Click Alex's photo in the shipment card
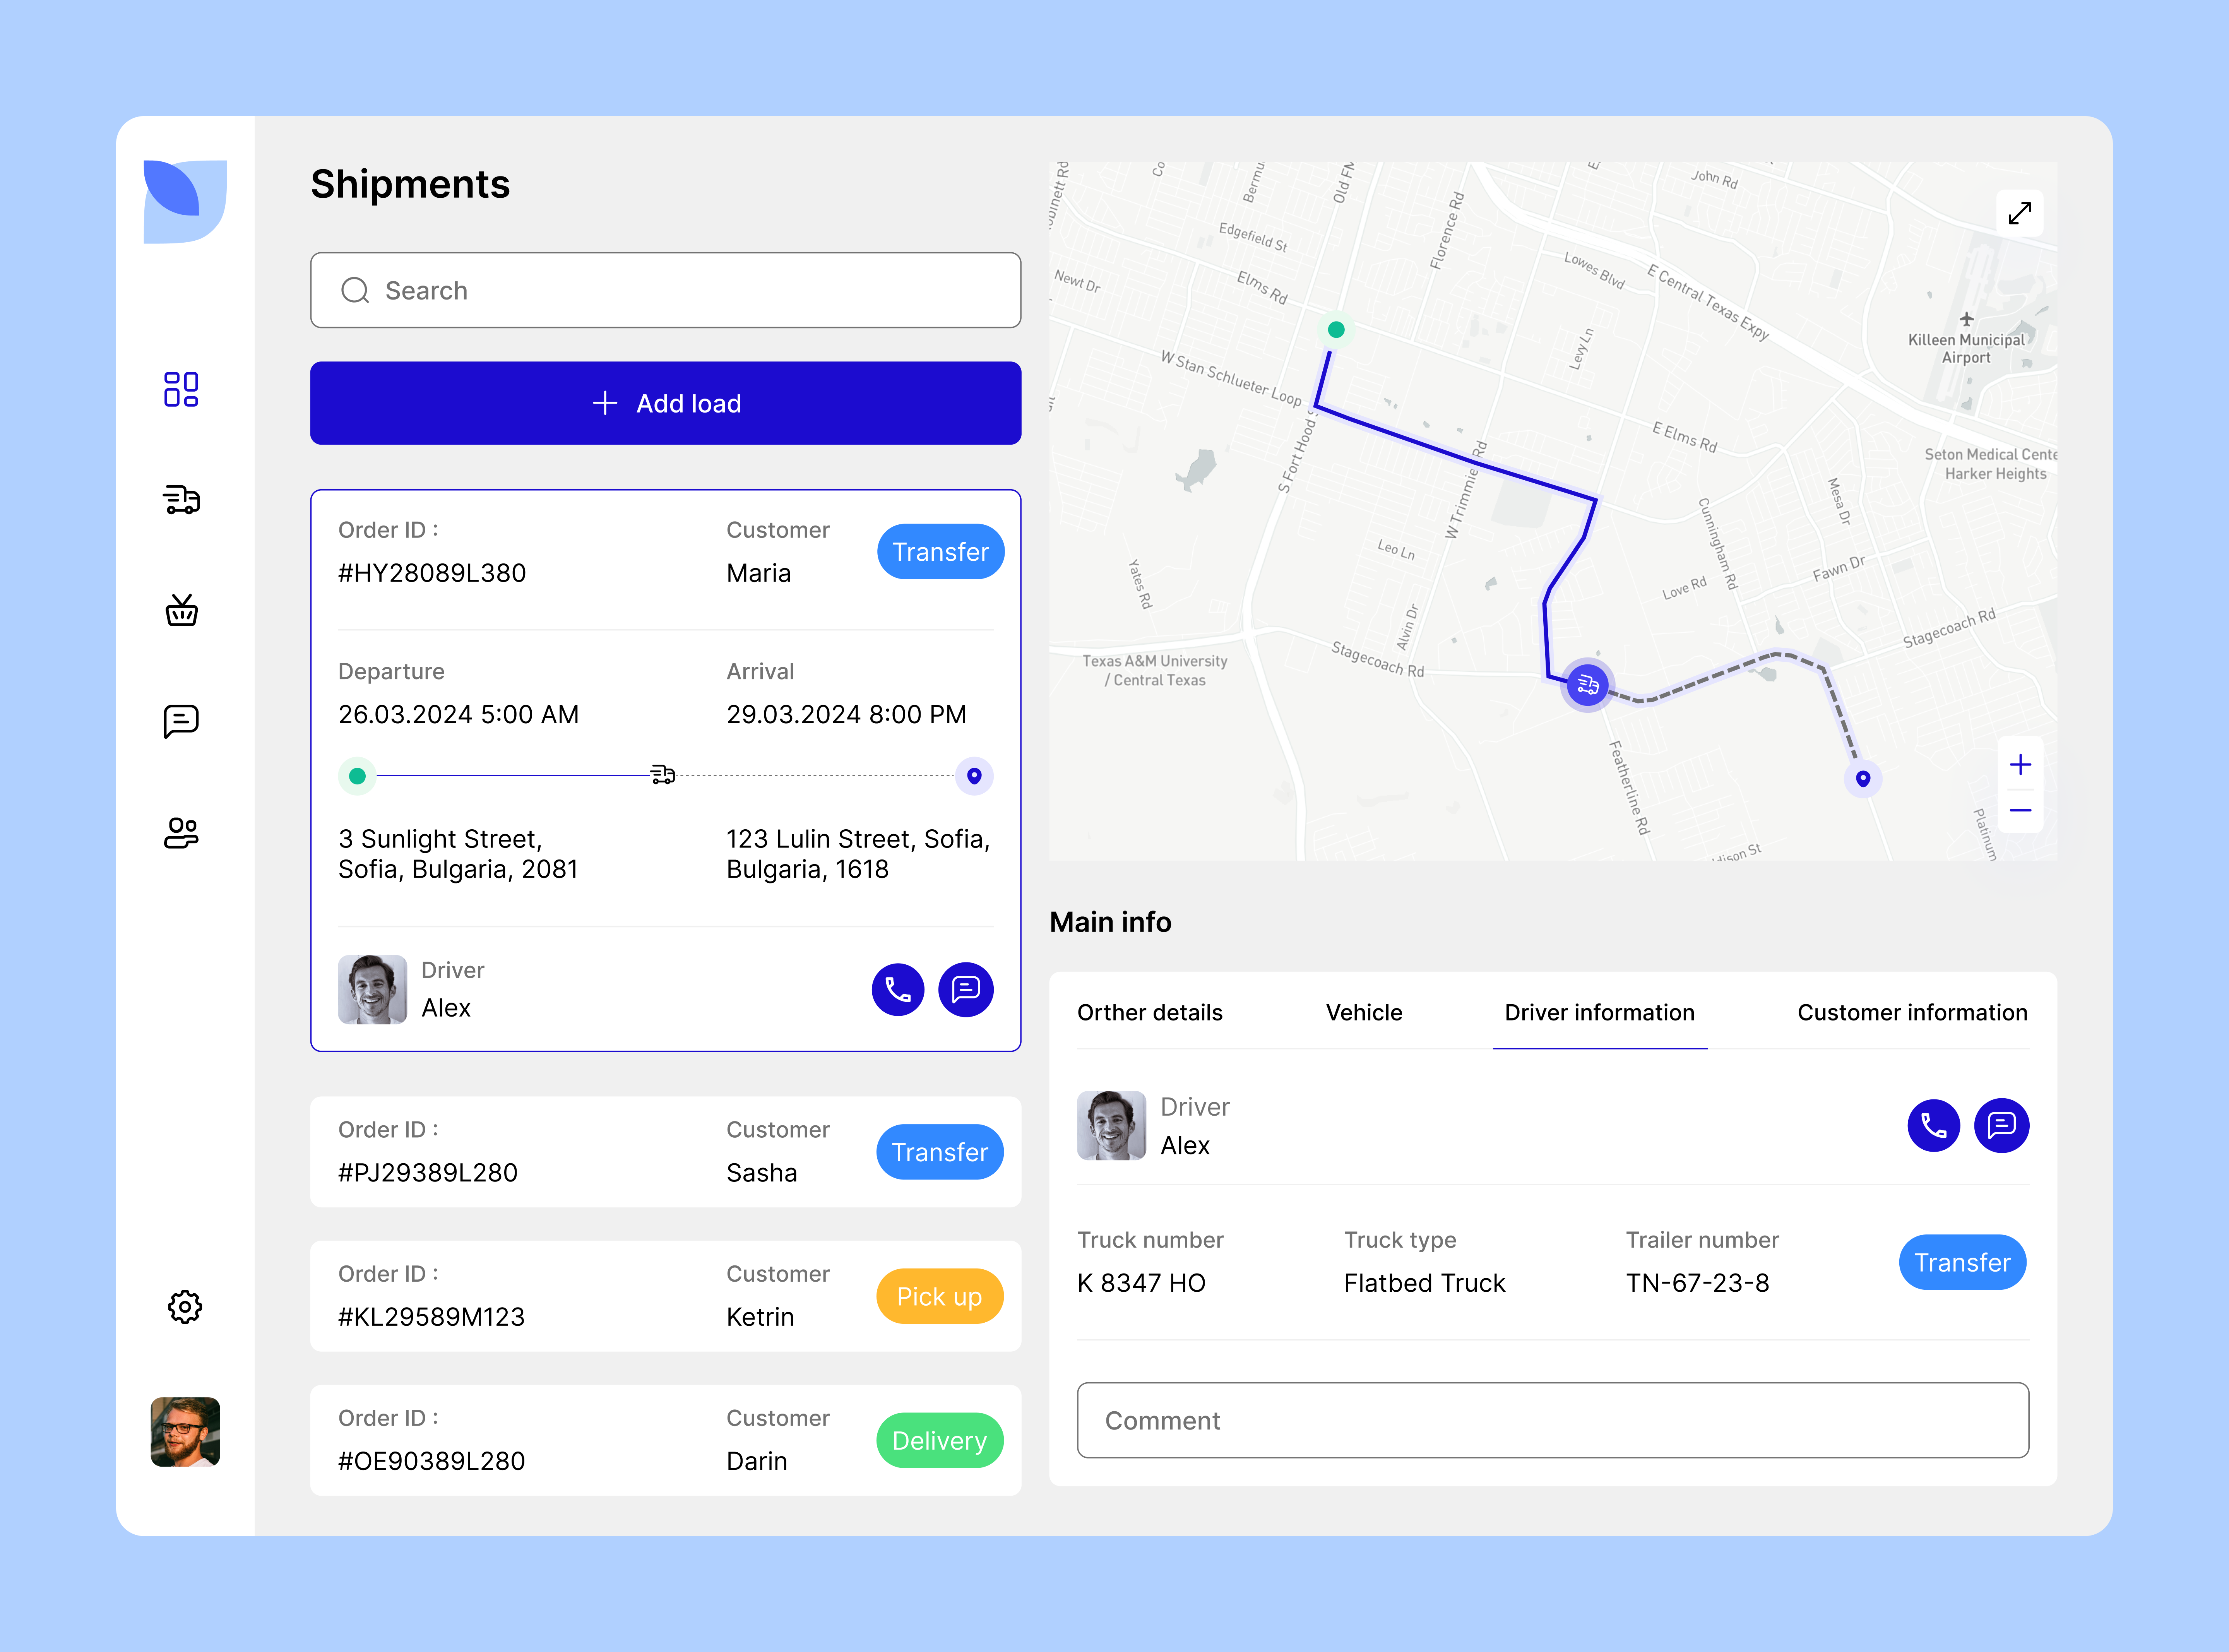Screen dimensions: 2229x1652 click(x=372, y=989)
